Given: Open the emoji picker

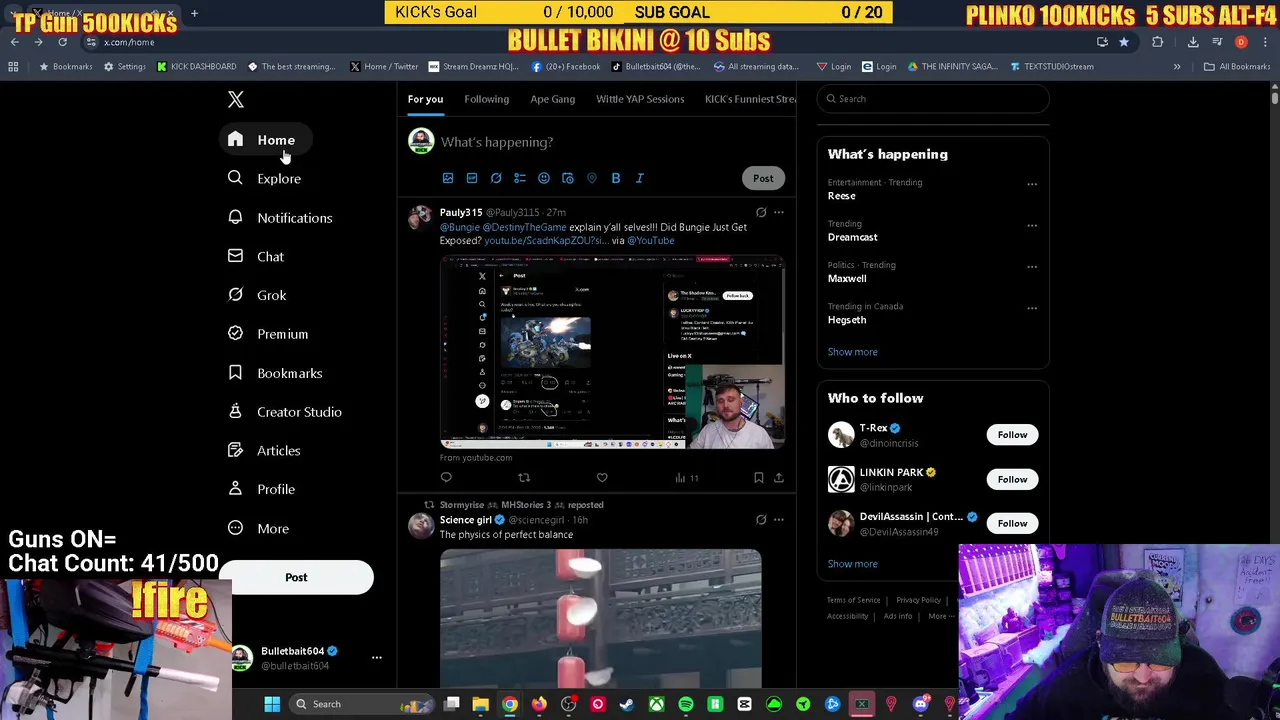Looking at the screenshot, I should tap(544, 178).
